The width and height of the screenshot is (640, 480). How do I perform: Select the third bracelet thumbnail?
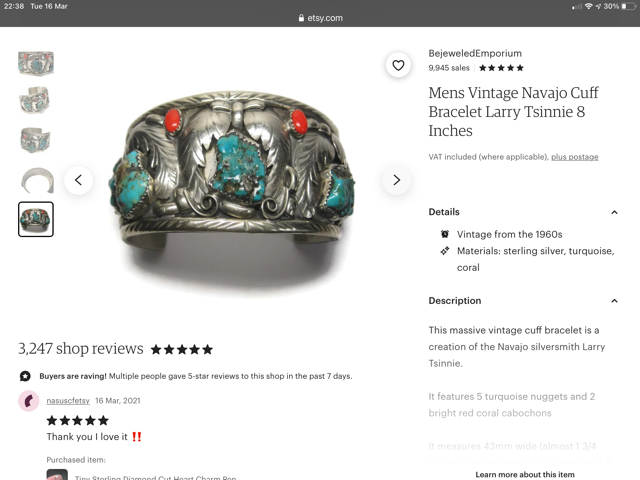coord(36,140)
